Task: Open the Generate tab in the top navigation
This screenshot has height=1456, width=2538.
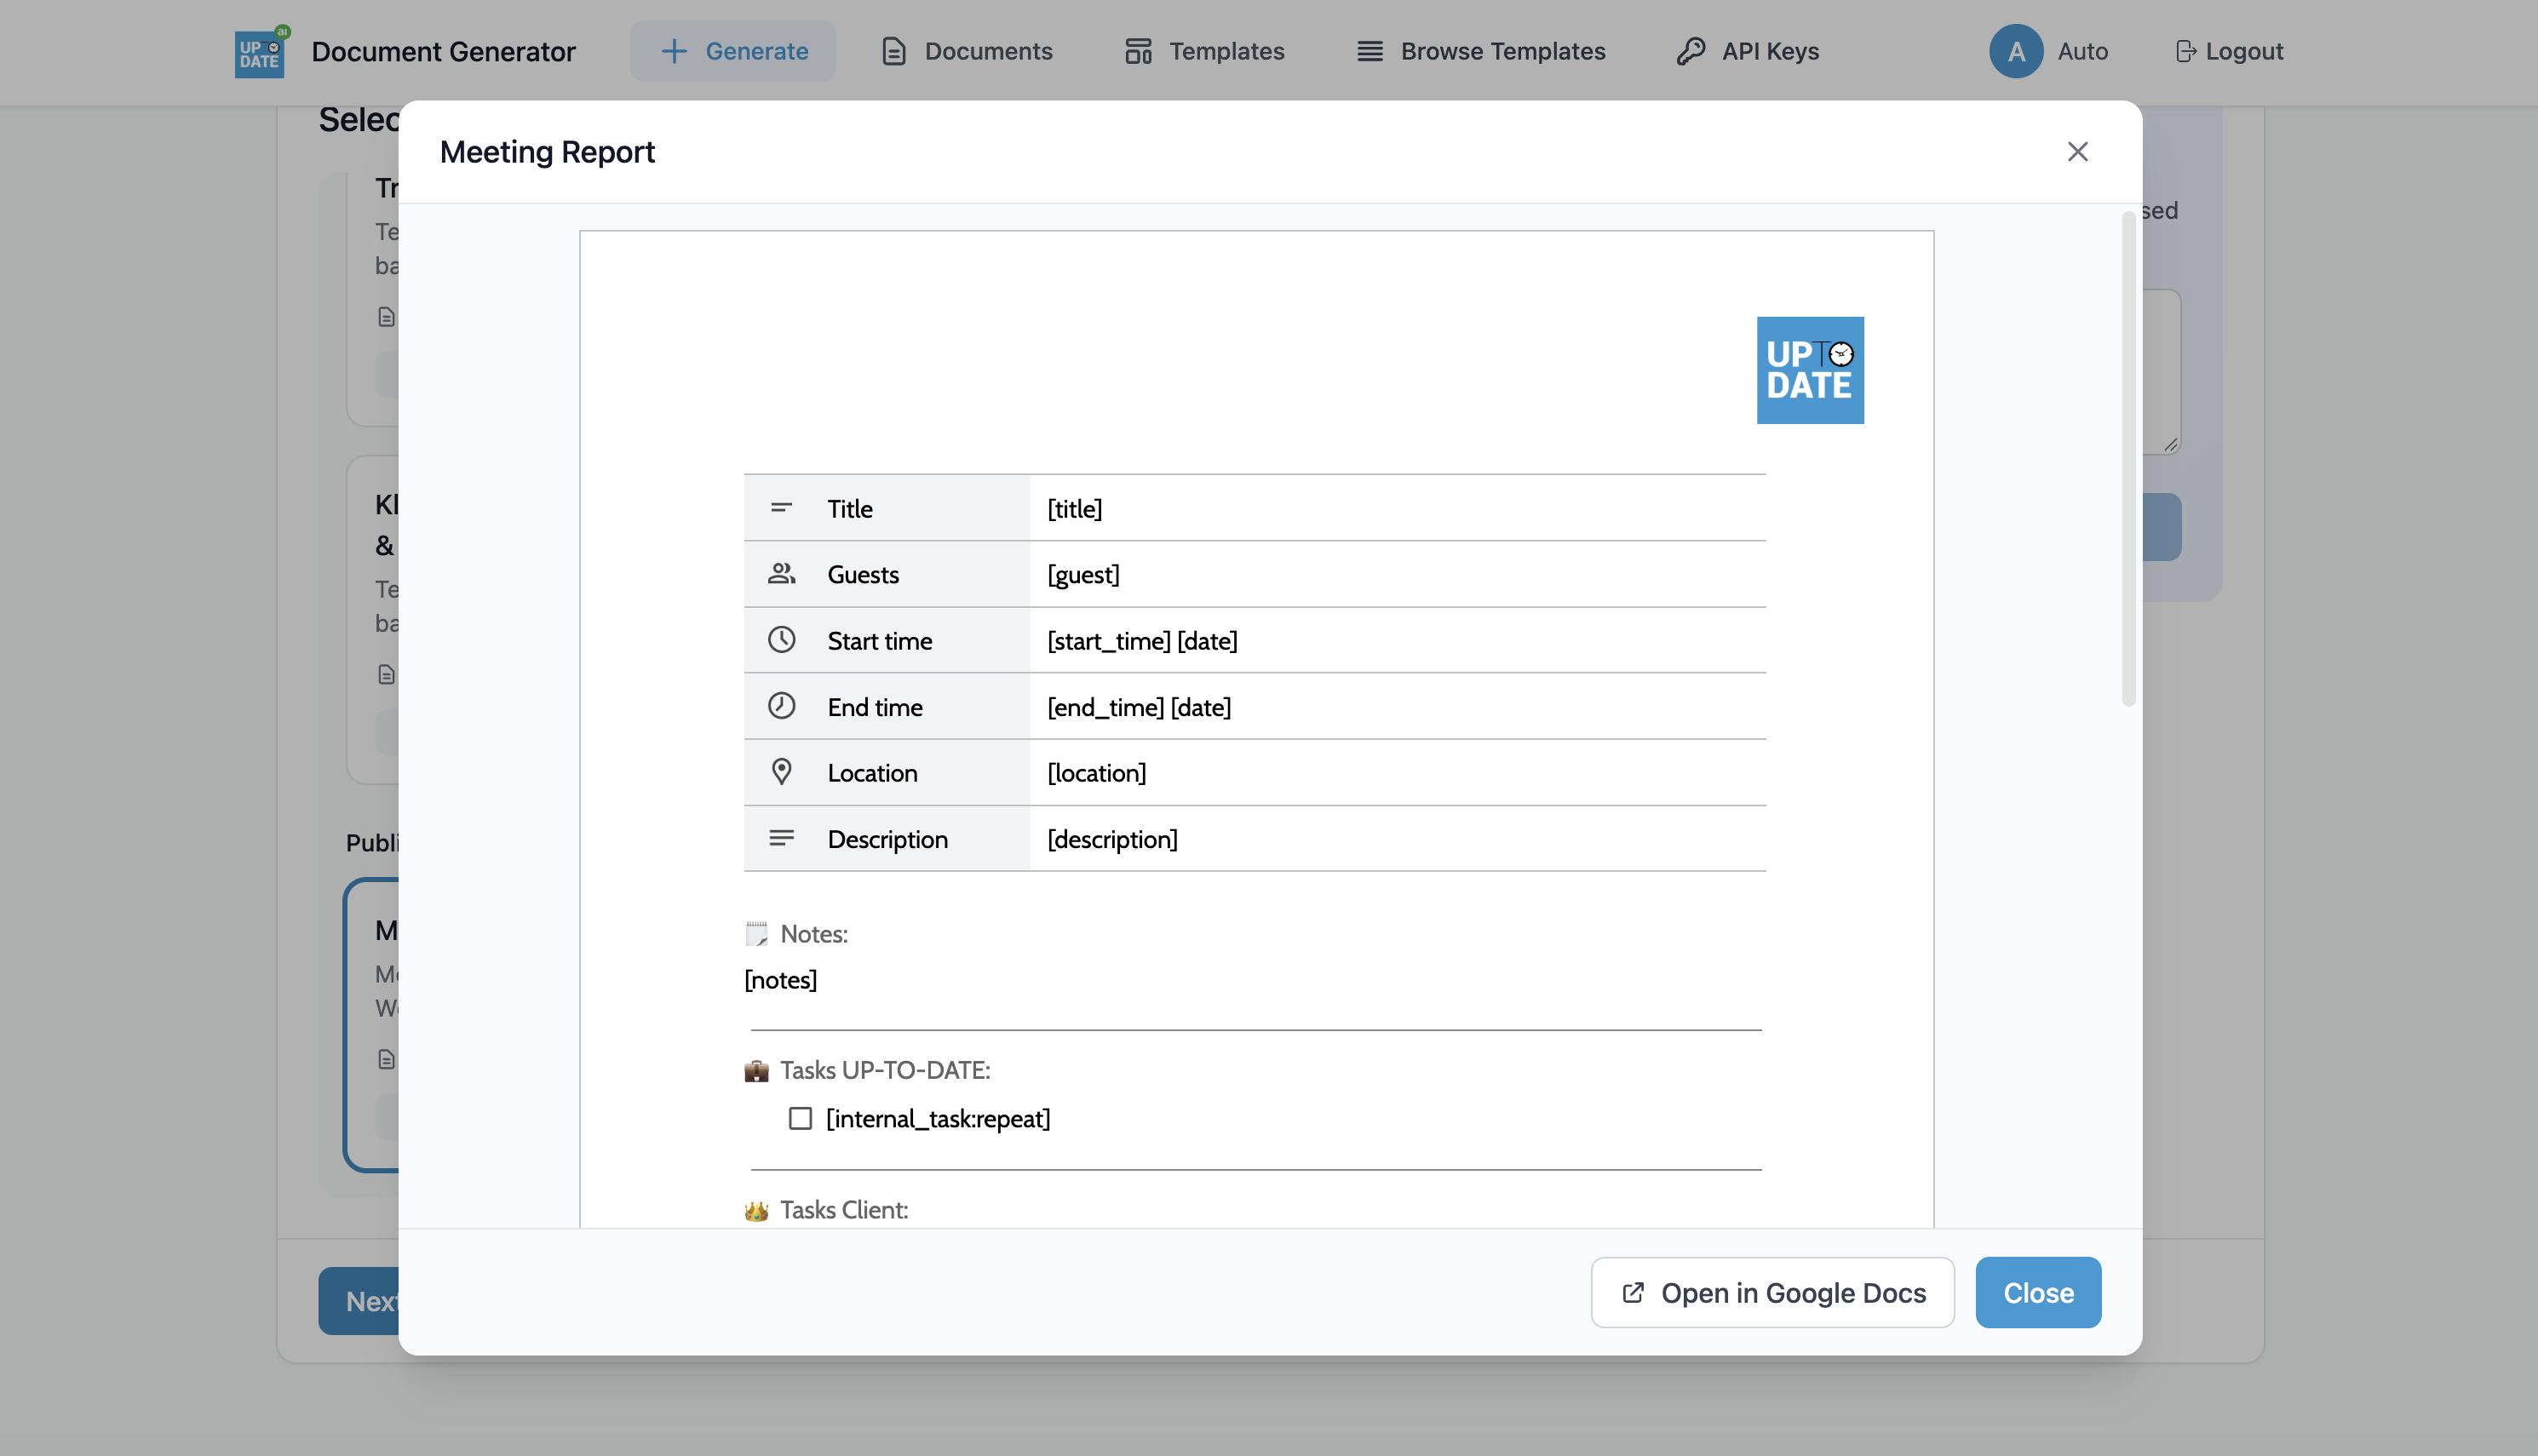Action: click(733, 51)
